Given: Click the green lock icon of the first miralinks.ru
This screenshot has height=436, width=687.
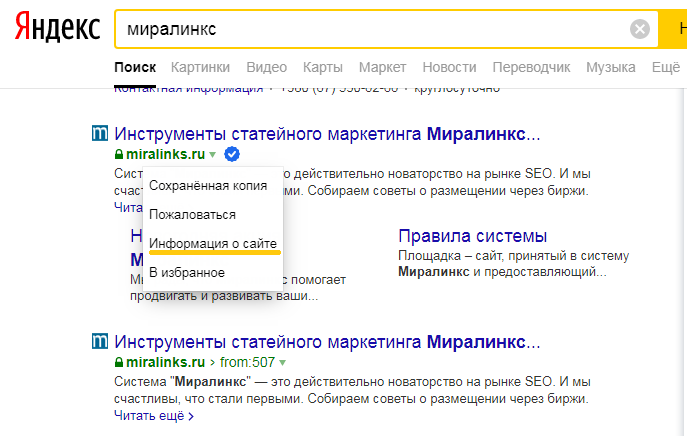Looking at the screenshot, I should coord(118,154).
